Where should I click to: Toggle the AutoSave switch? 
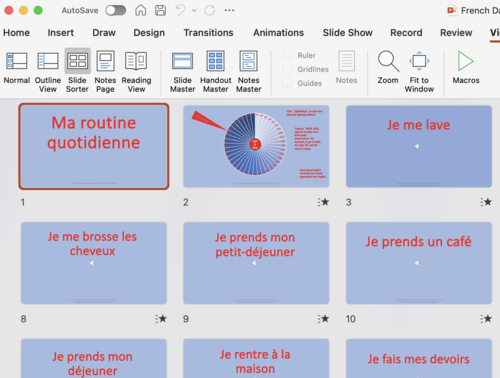pos(116,10)
